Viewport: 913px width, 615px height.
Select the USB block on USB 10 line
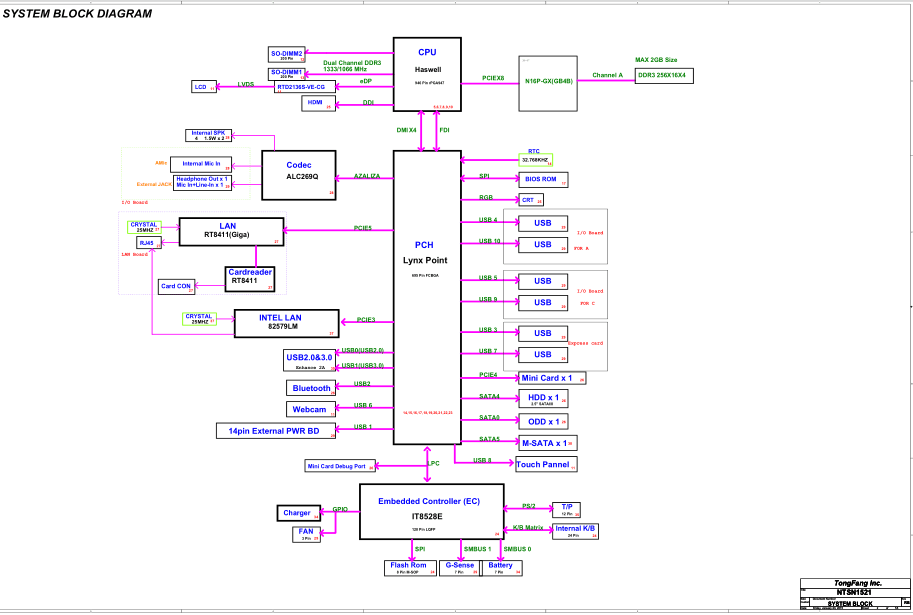543,245
